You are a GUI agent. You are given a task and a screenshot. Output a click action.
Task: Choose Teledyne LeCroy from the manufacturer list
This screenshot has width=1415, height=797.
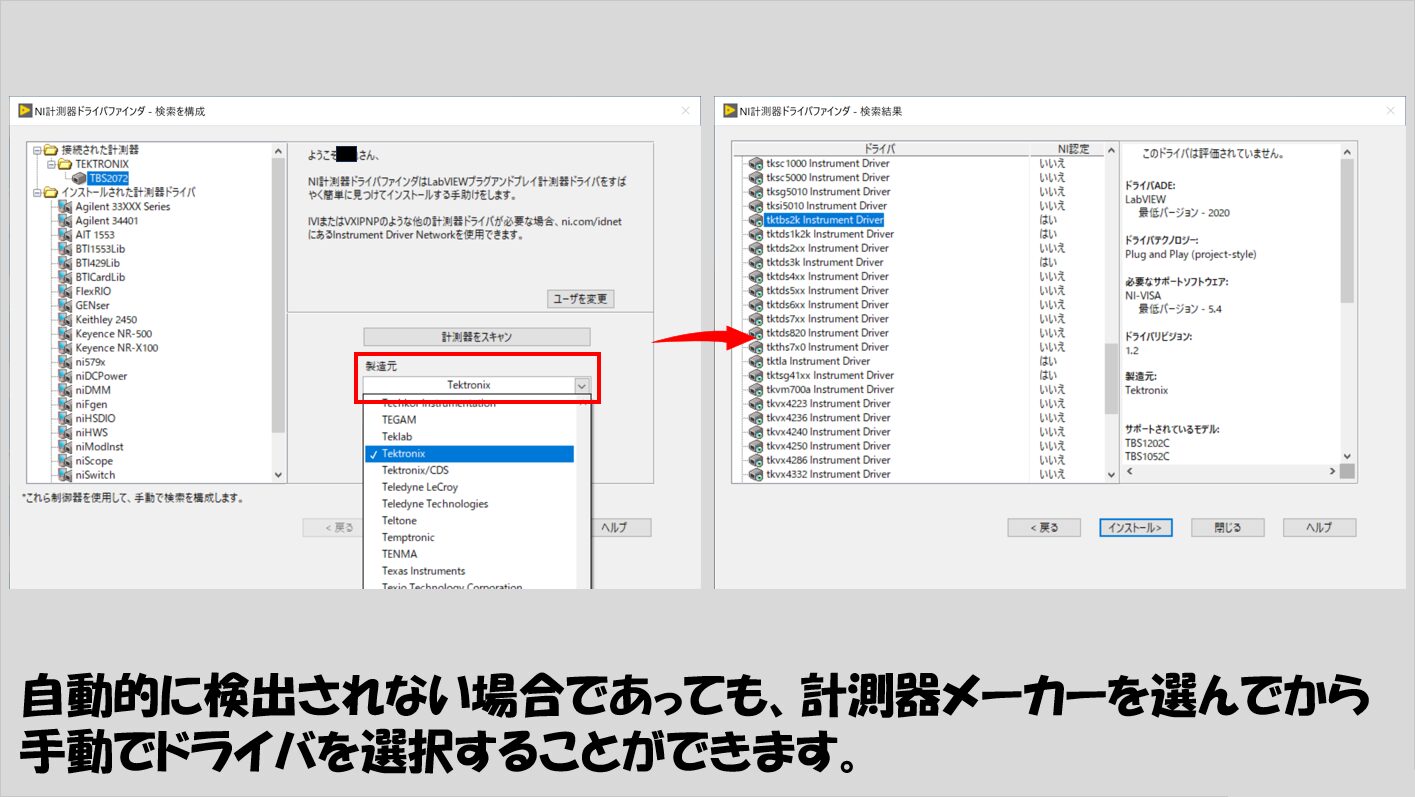click(420, 487)
